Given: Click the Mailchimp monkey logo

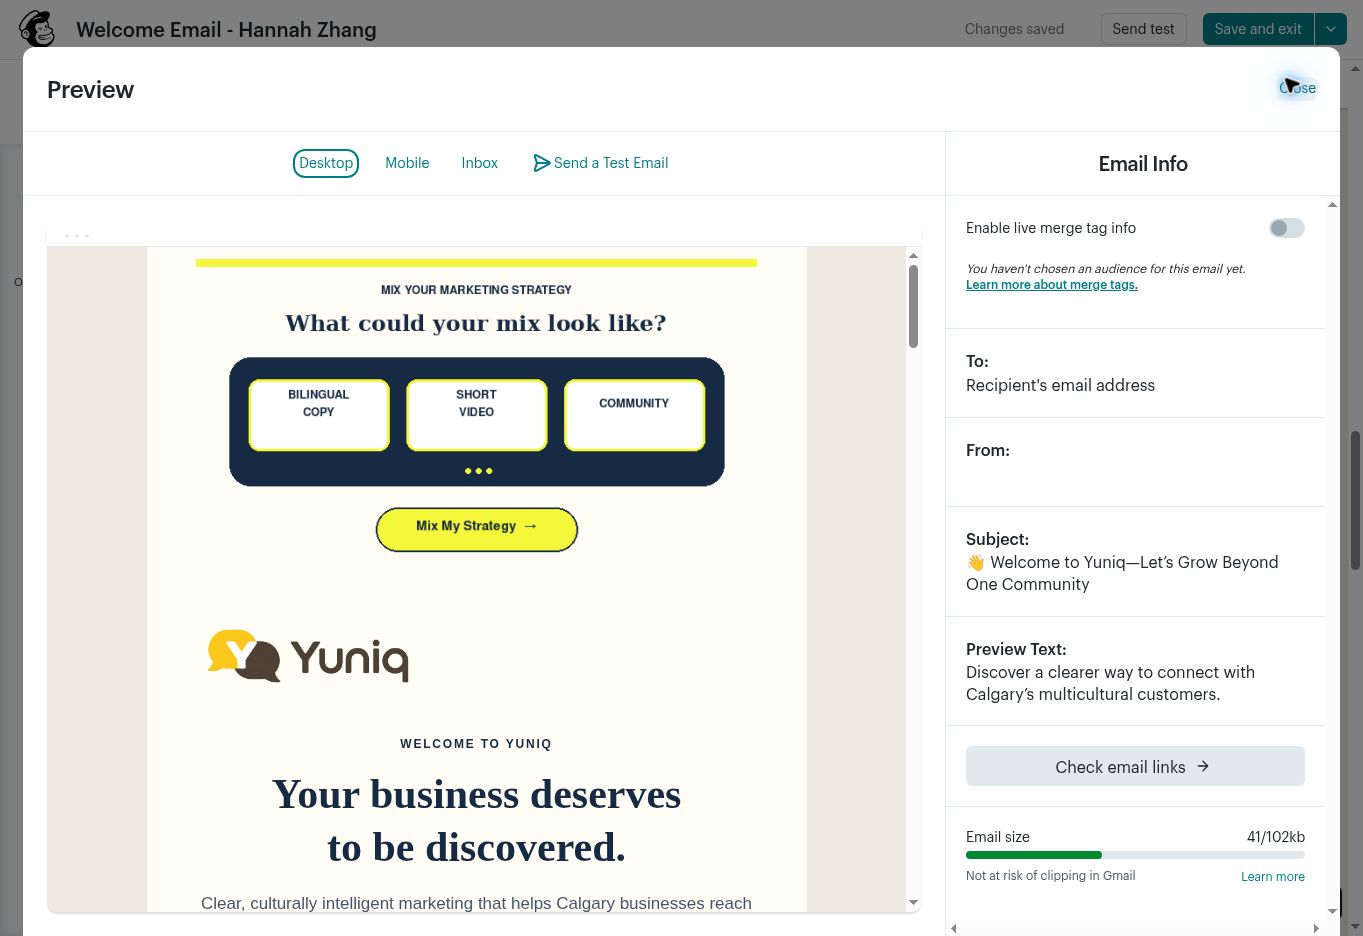Looking at the screenshot, I should (37, 28).
